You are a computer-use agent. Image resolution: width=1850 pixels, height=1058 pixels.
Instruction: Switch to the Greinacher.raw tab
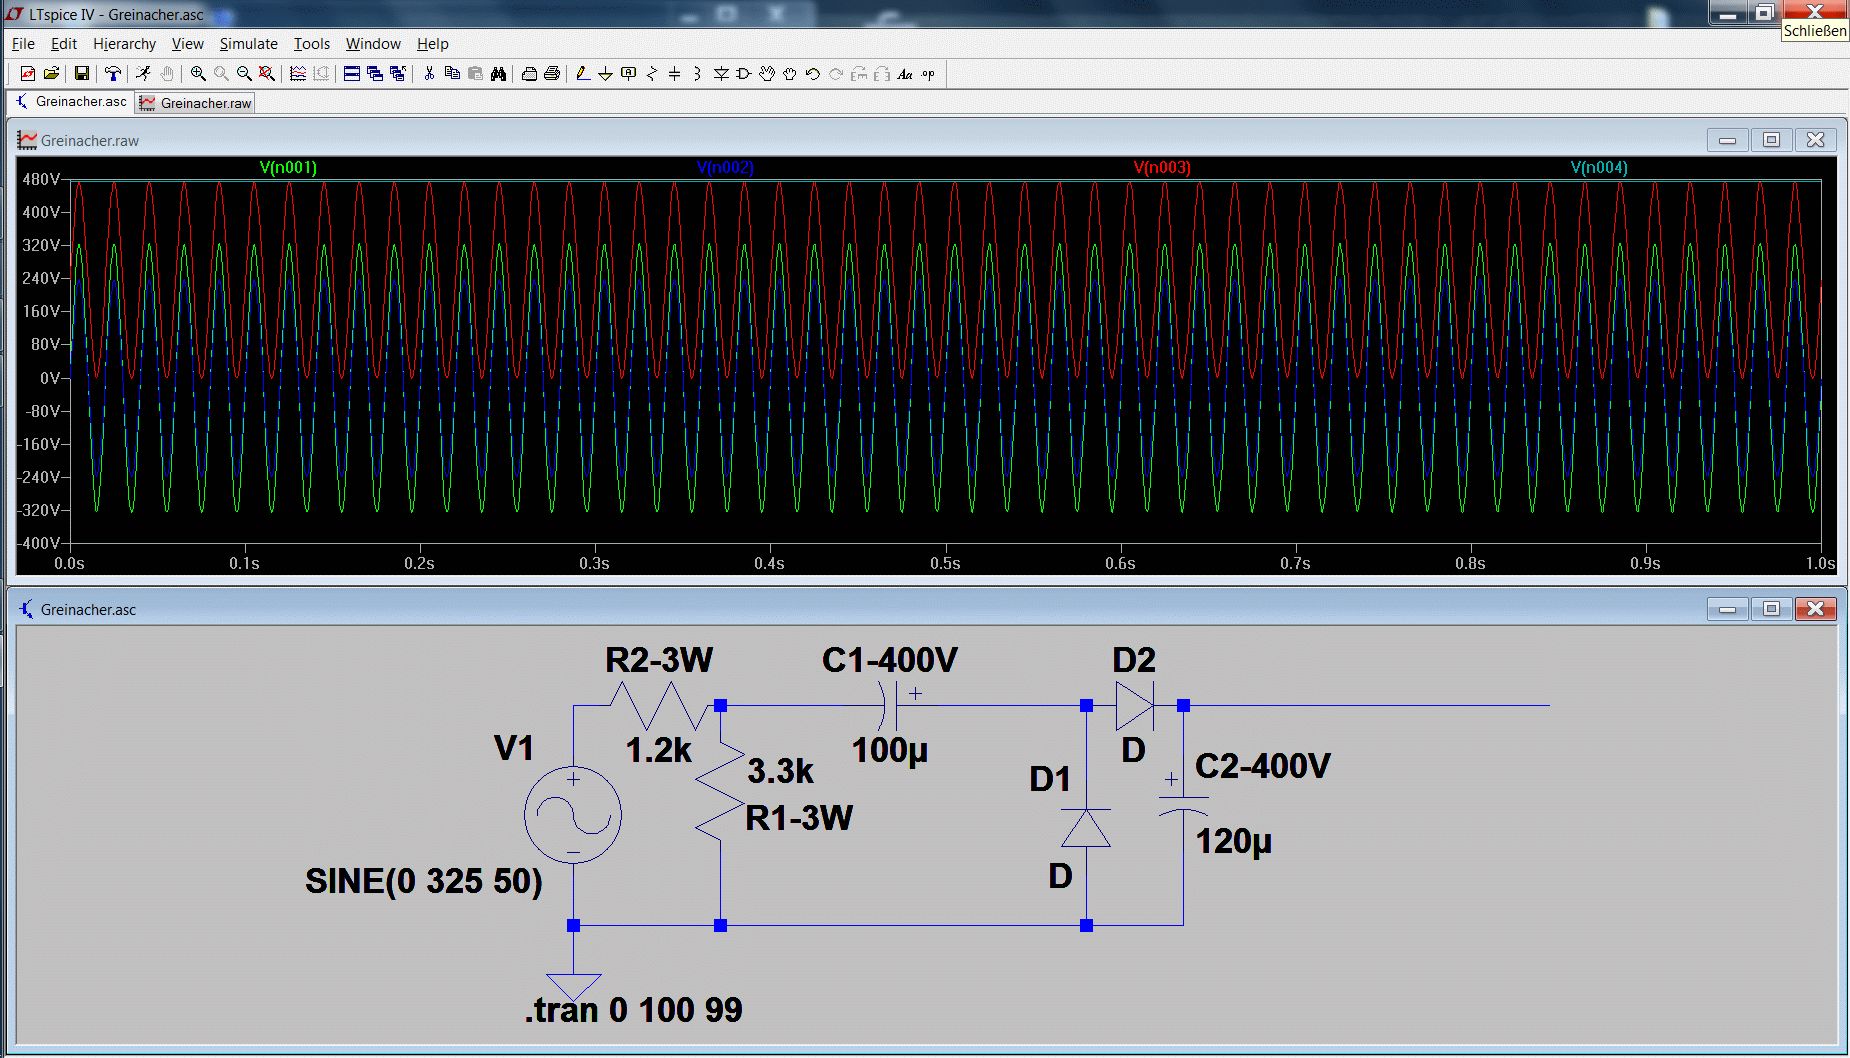(197, 103)
